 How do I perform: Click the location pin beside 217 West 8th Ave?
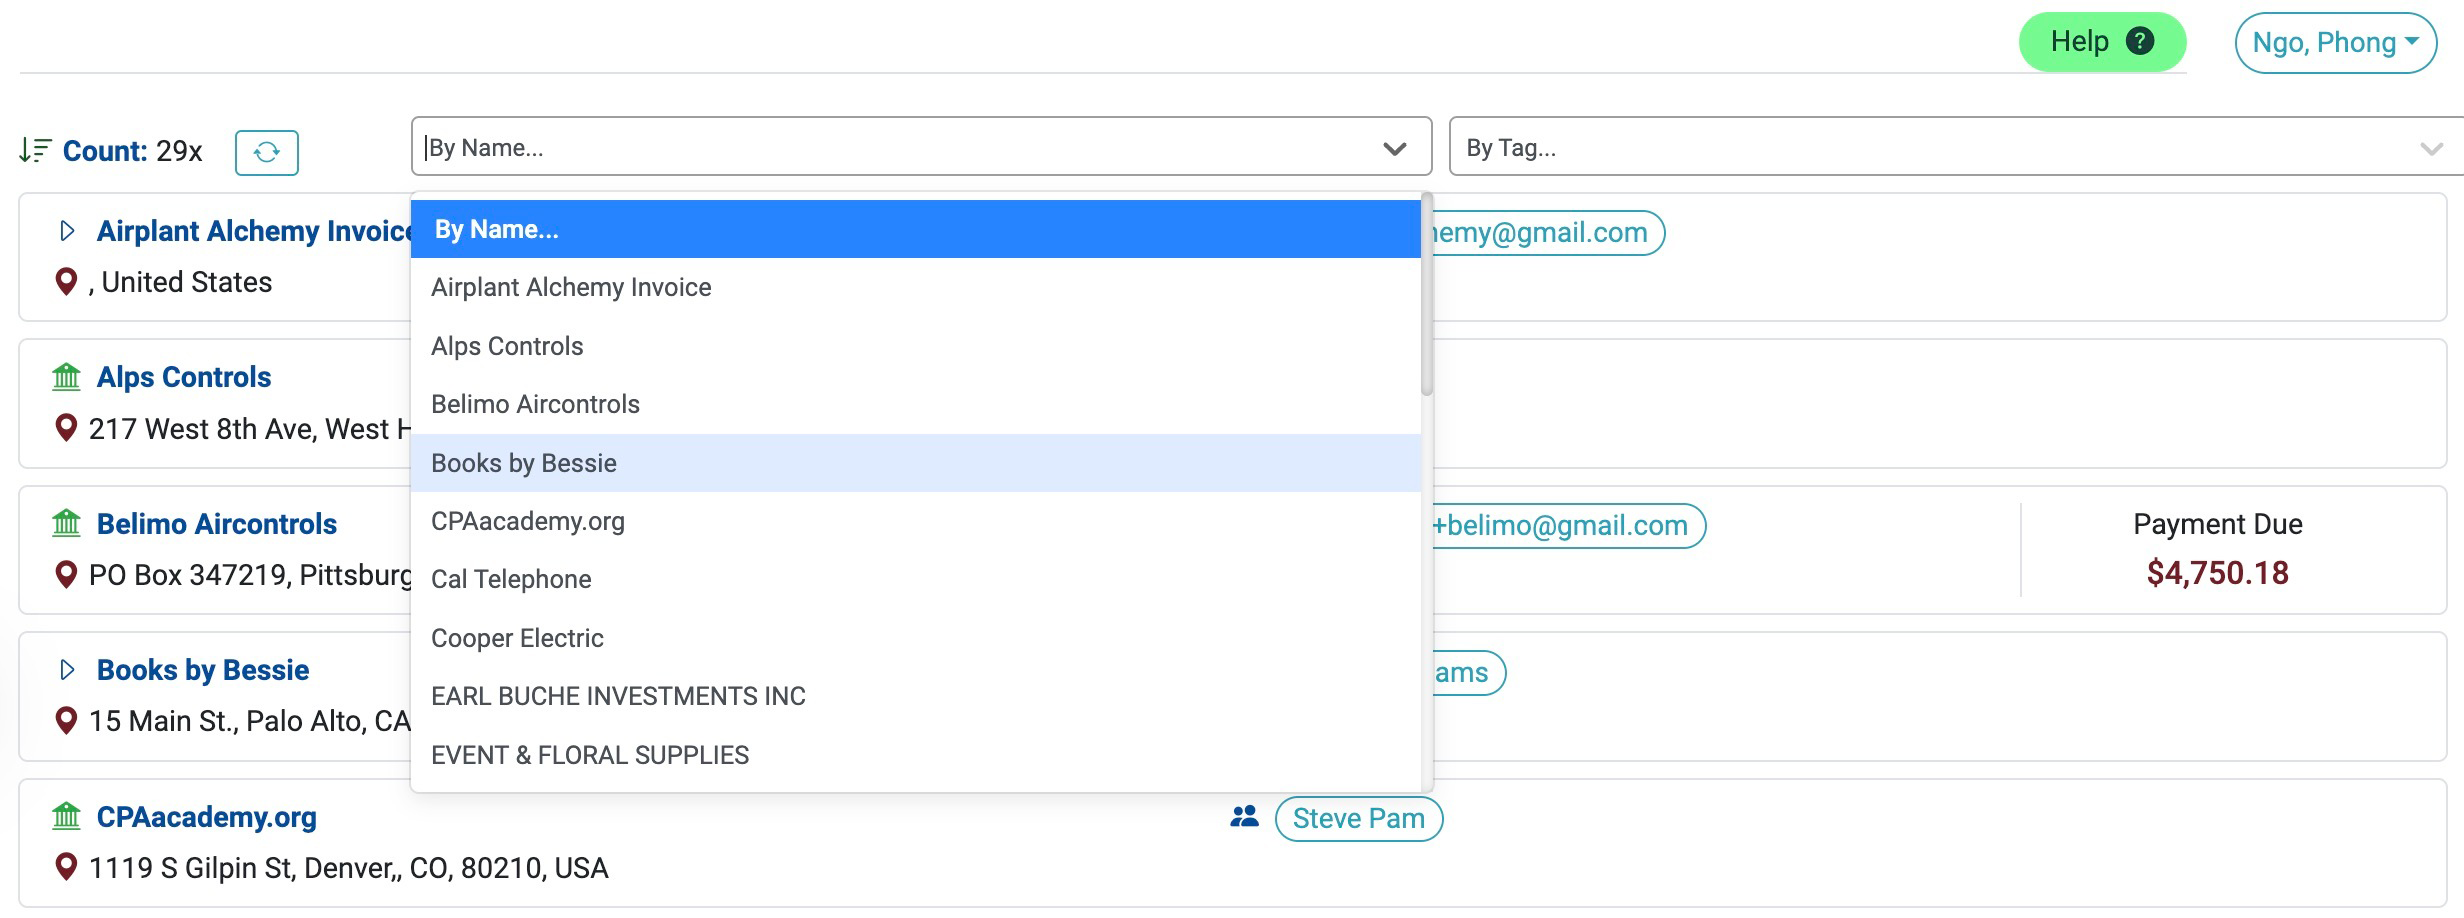point(66,428)
